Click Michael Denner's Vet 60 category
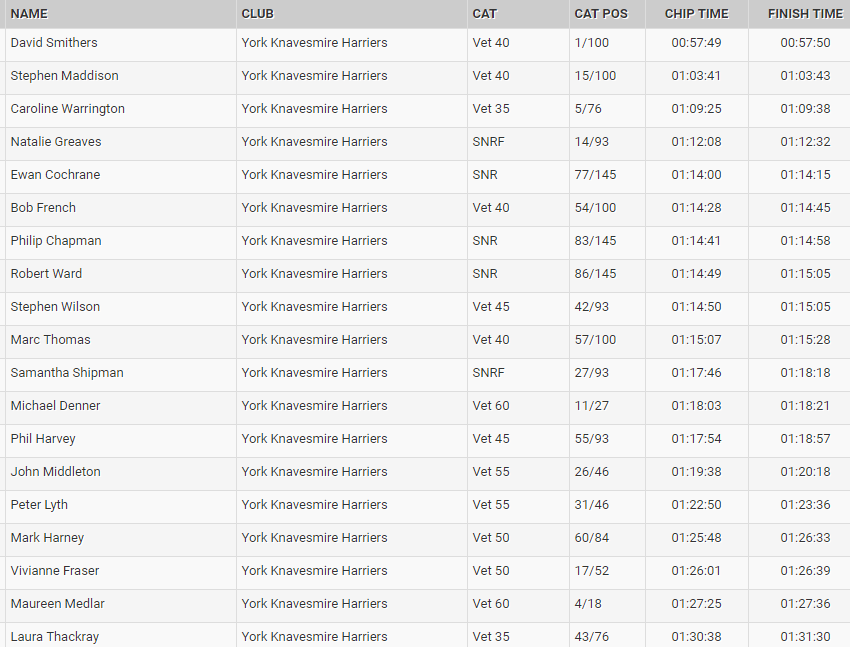 [x=491, y=406]
